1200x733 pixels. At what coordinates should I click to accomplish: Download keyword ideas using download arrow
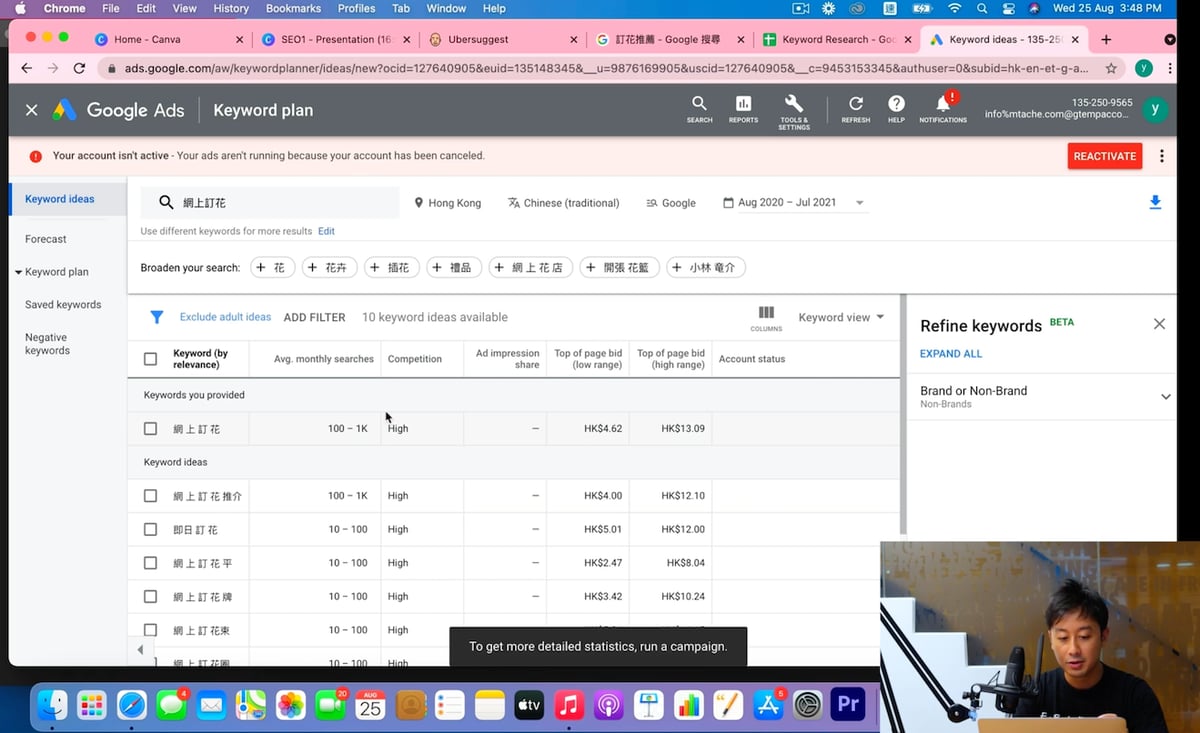pos(1155,203)
